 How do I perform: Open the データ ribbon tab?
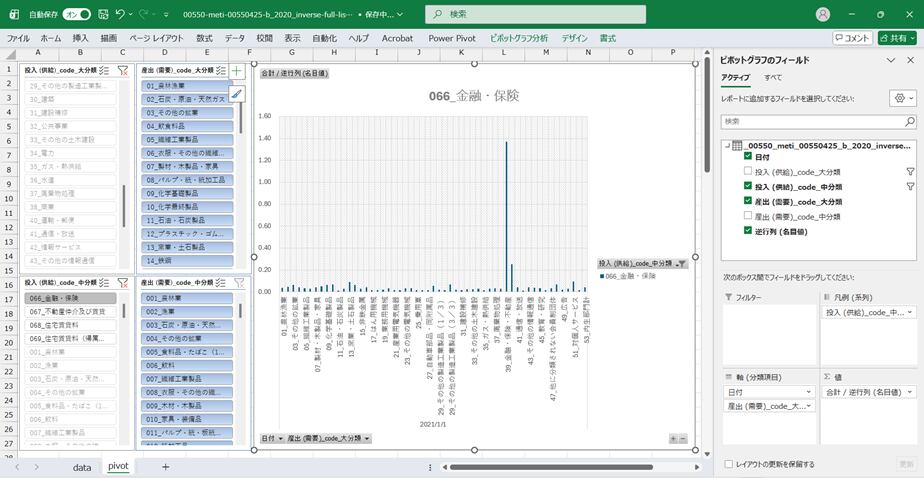[x=235, y=38]
